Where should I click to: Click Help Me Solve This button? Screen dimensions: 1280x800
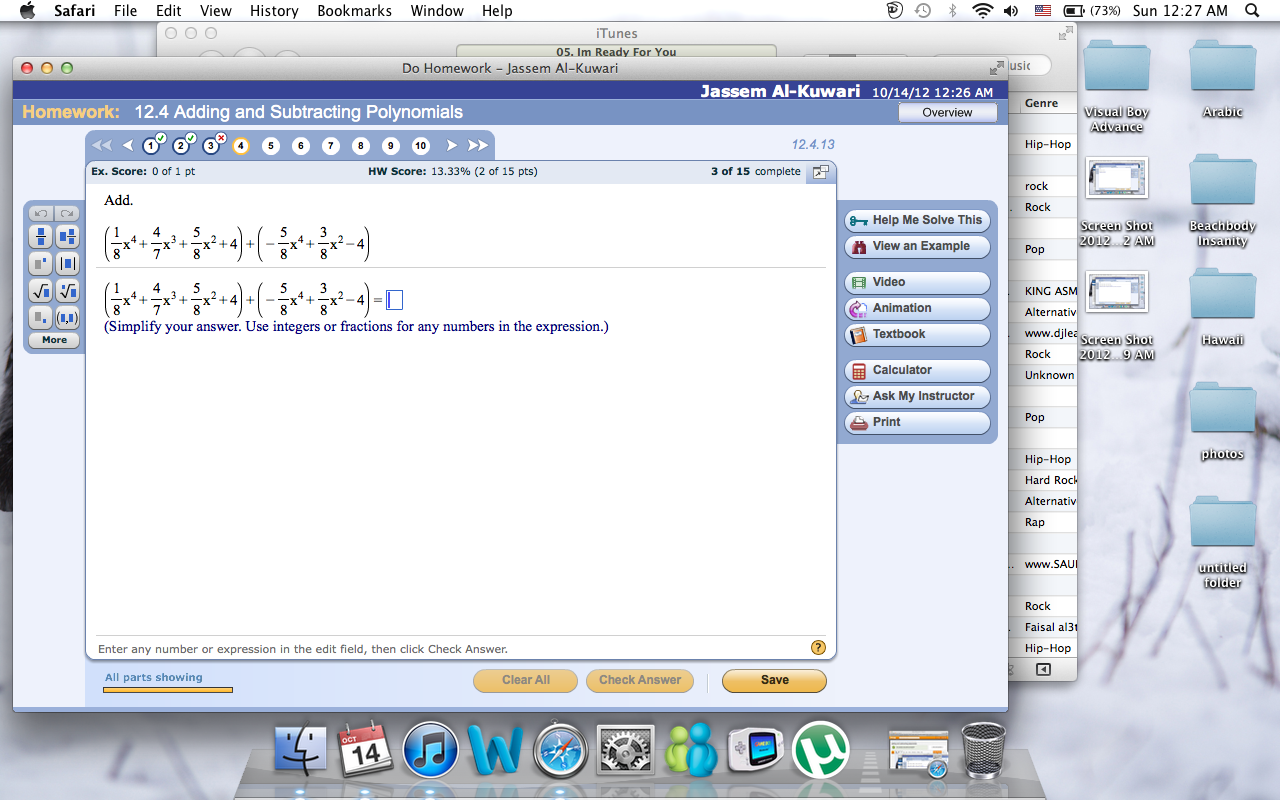(x=917, y=220)
